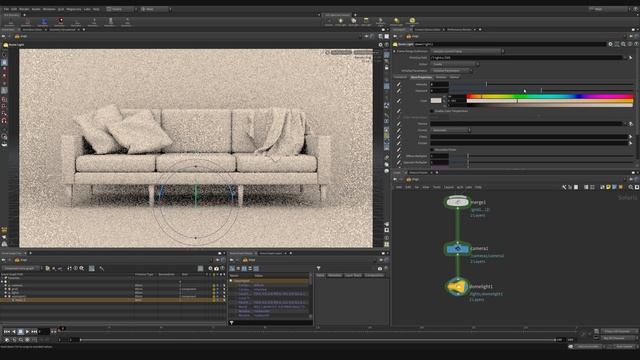
Task: Click the stop playback button
Action: tap(20, 331)
